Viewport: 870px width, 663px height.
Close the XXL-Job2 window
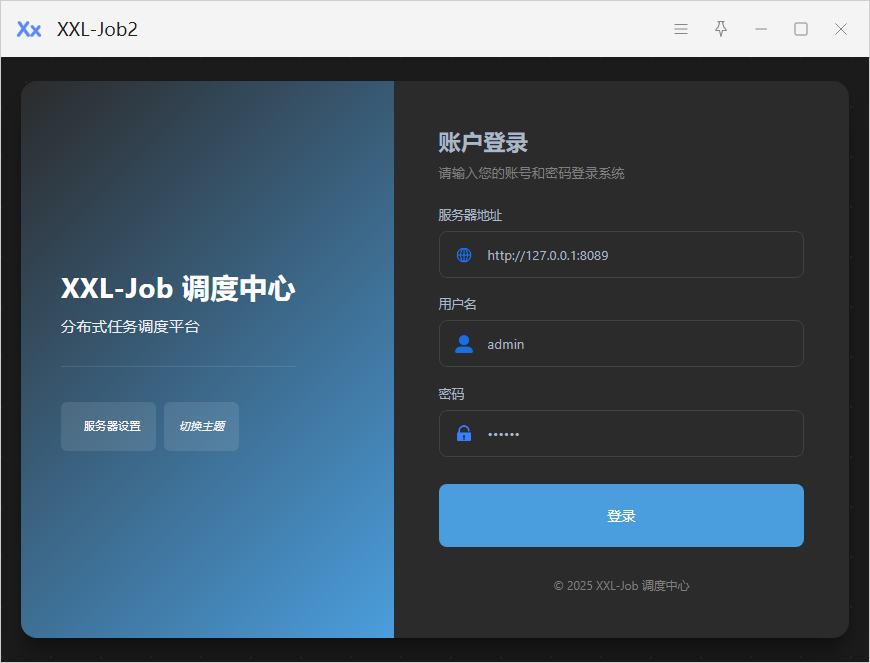tap(841, 29)
